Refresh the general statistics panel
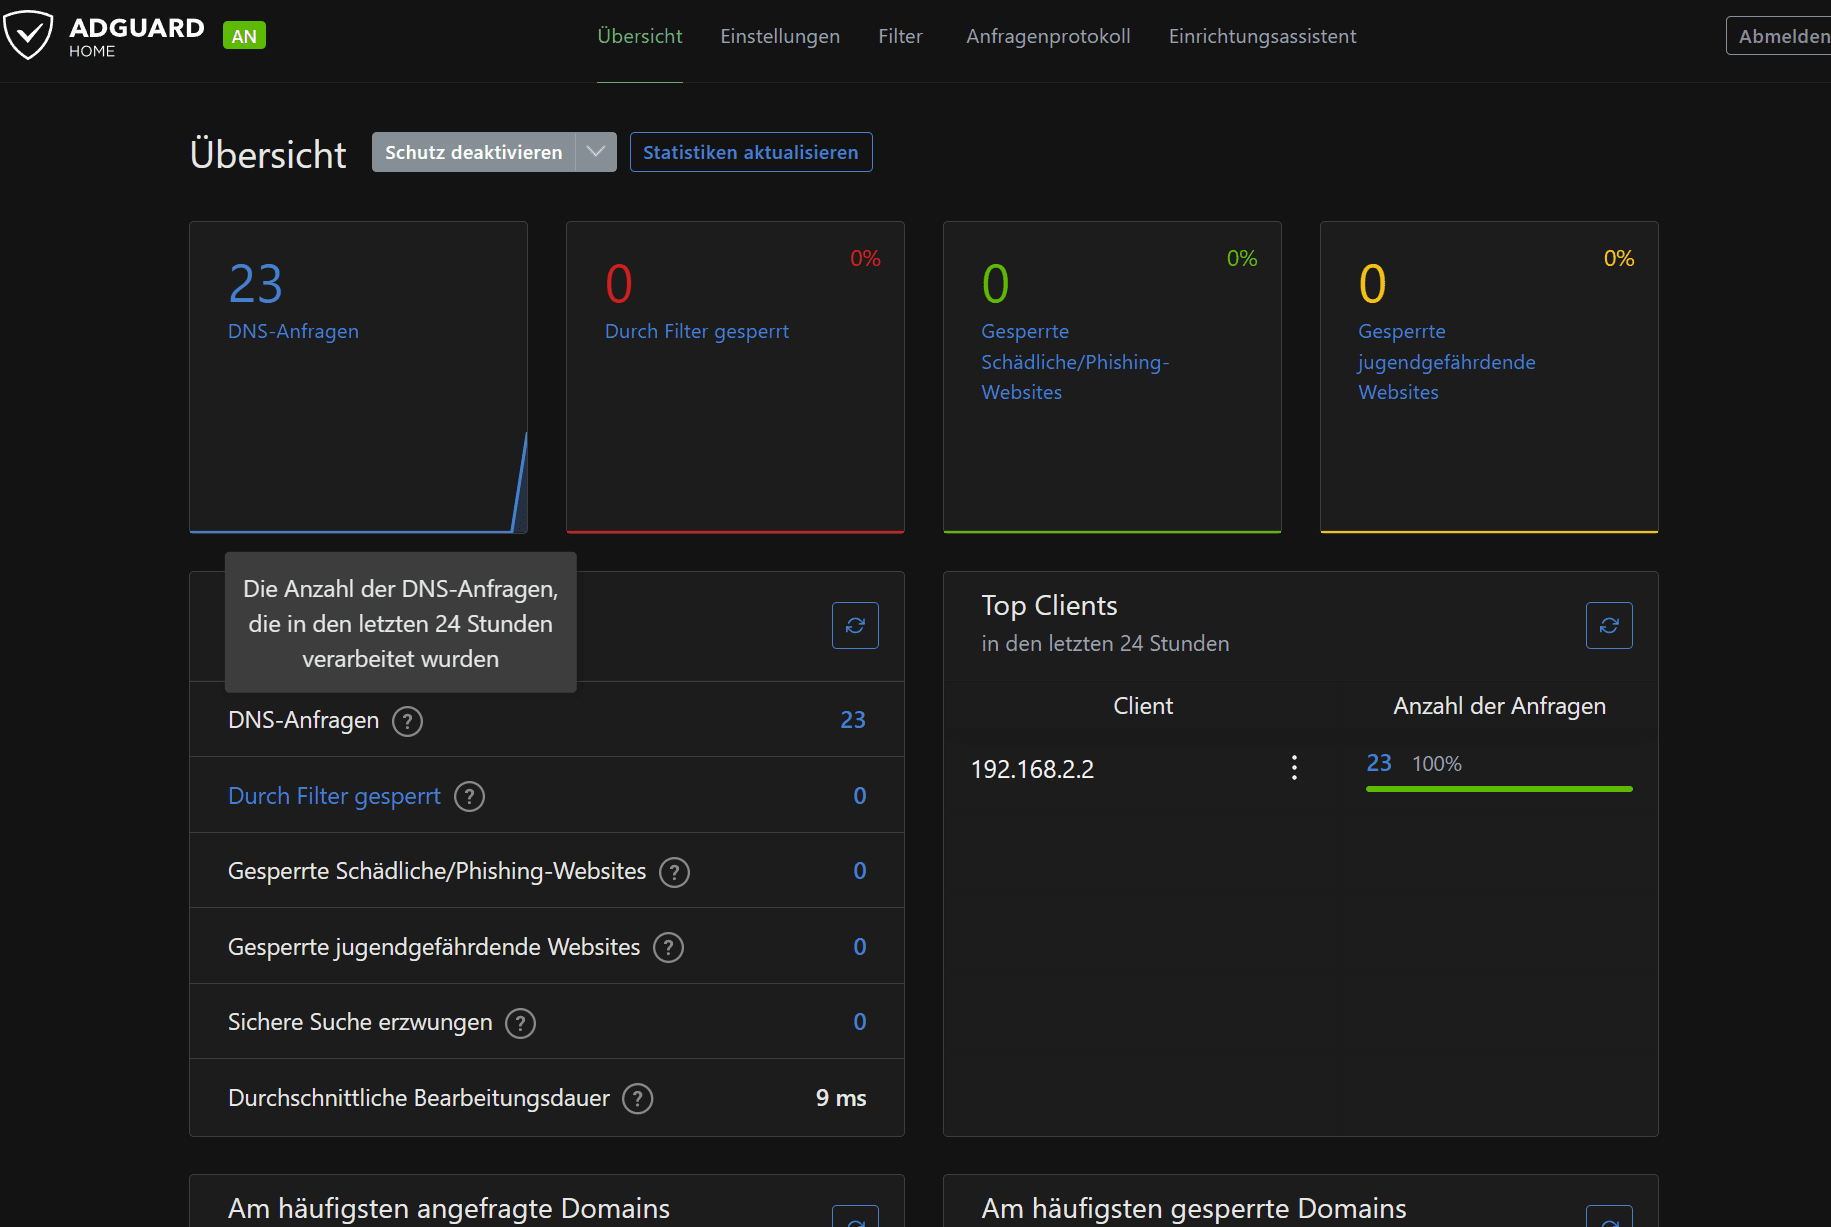Image resolution: width=1831 pixels, height=1227 pixels. (855, 625)
